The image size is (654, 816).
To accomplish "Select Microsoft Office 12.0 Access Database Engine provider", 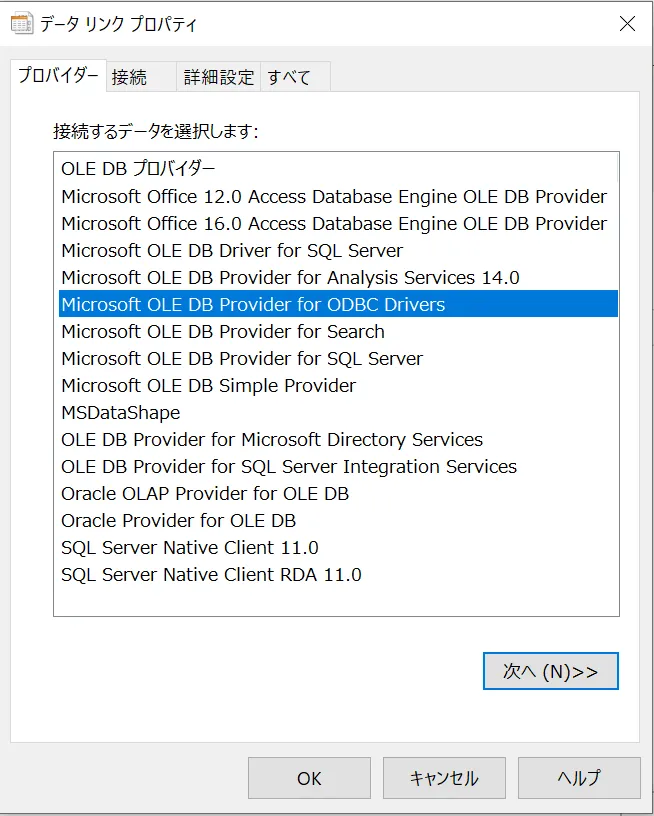I will 334,197.
